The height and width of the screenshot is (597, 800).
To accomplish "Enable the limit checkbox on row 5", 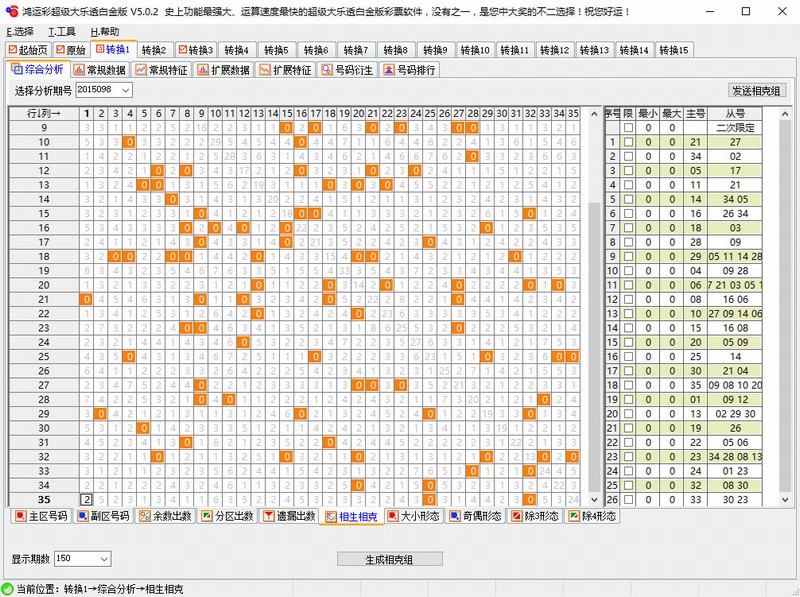I will coord(628,199).
